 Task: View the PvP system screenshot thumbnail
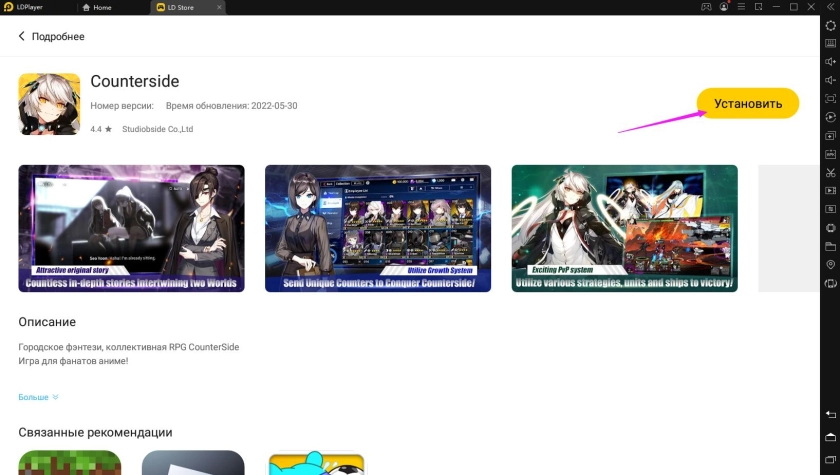coord(624,228)
